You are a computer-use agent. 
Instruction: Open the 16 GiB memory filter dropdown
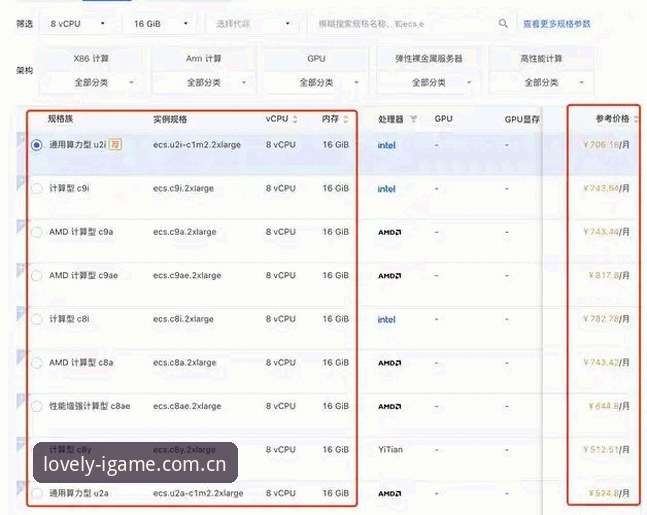click(160, 24)
